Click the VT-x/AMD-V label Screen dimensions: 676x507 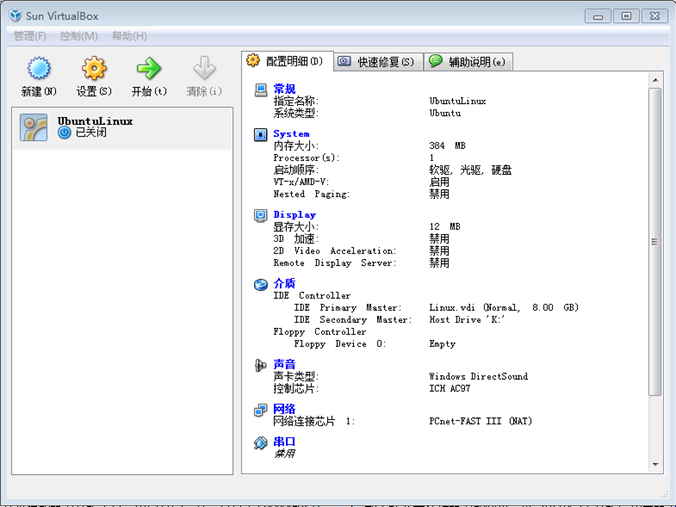[301, 182]
